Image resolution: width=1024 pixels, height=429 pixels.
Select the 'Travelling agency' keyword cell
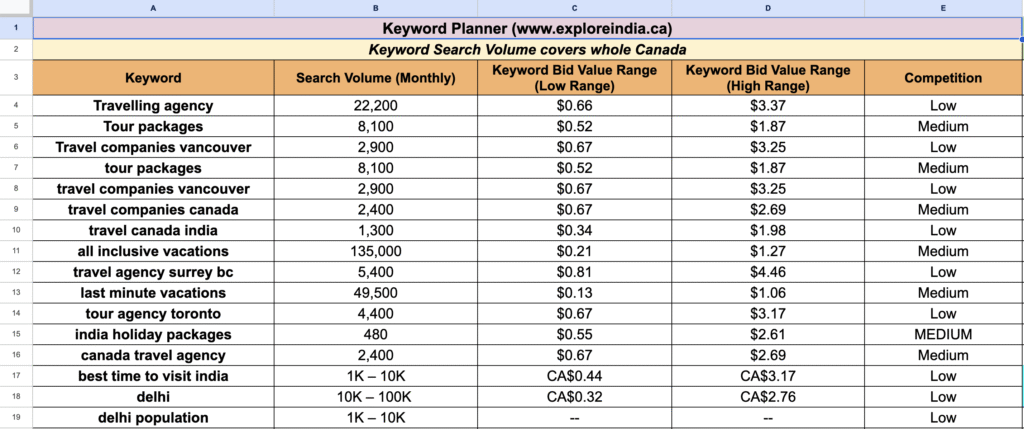point(153,105)
